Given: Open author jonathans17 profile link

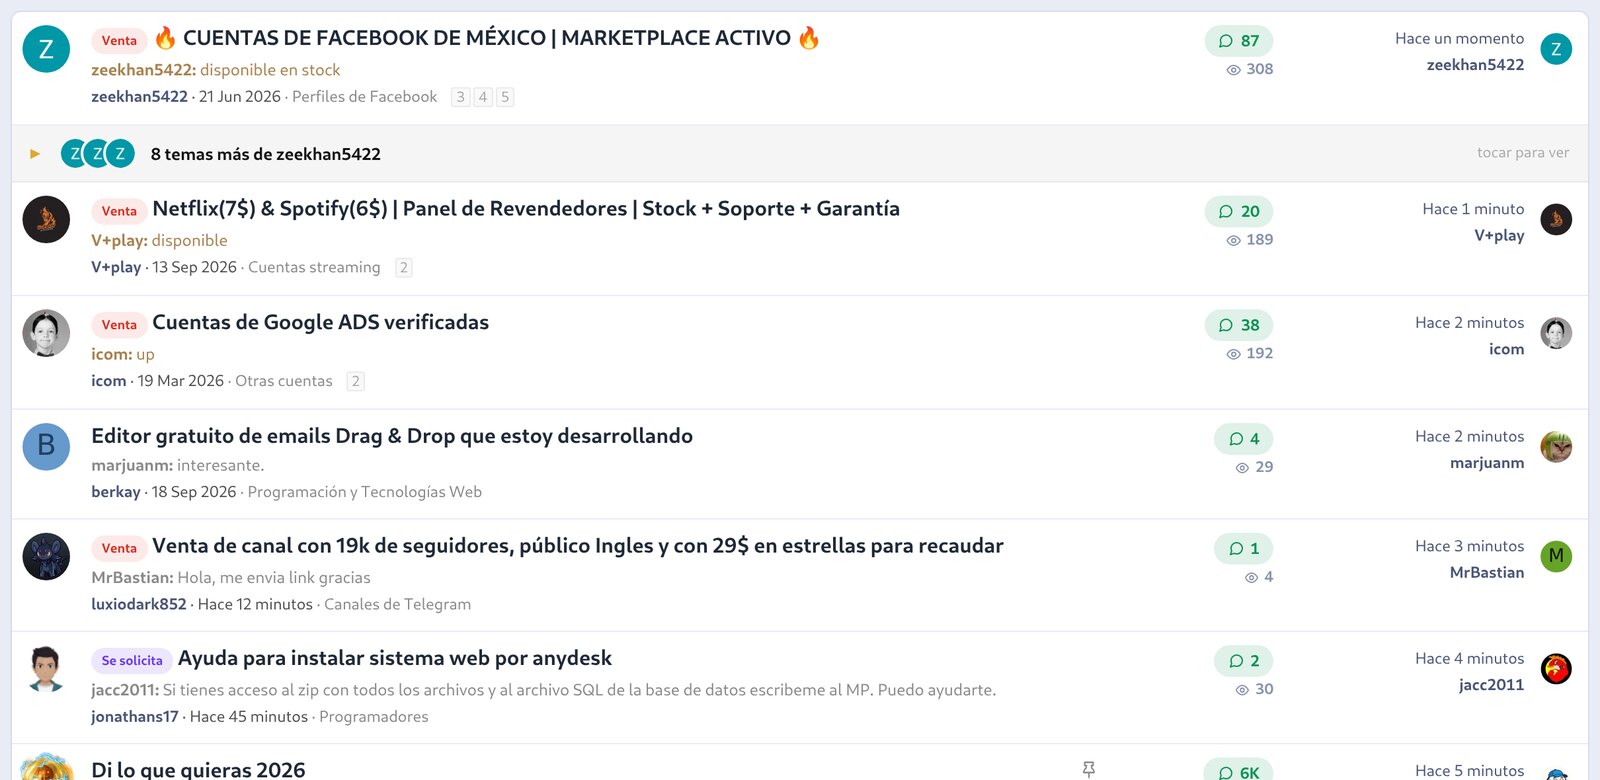Looking at the screenshot, I should [135, 717].
